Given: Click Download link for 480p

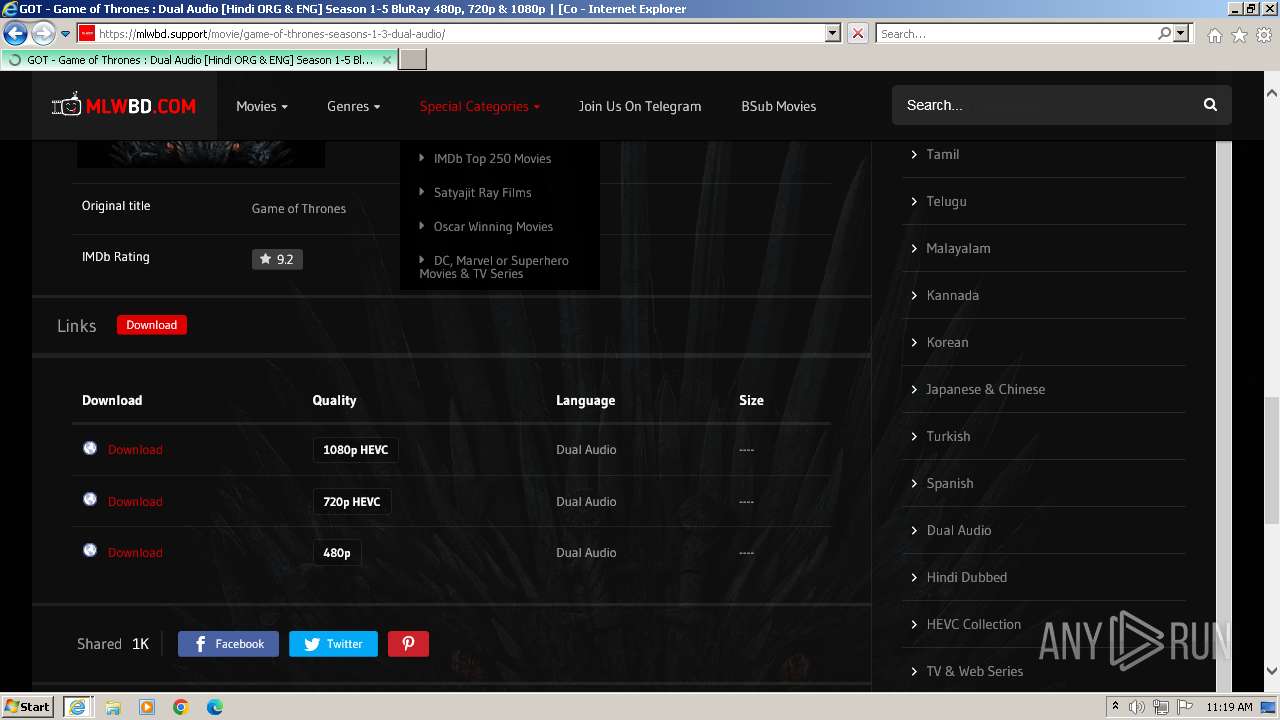Looking at the screenshot, I should 135,553.
